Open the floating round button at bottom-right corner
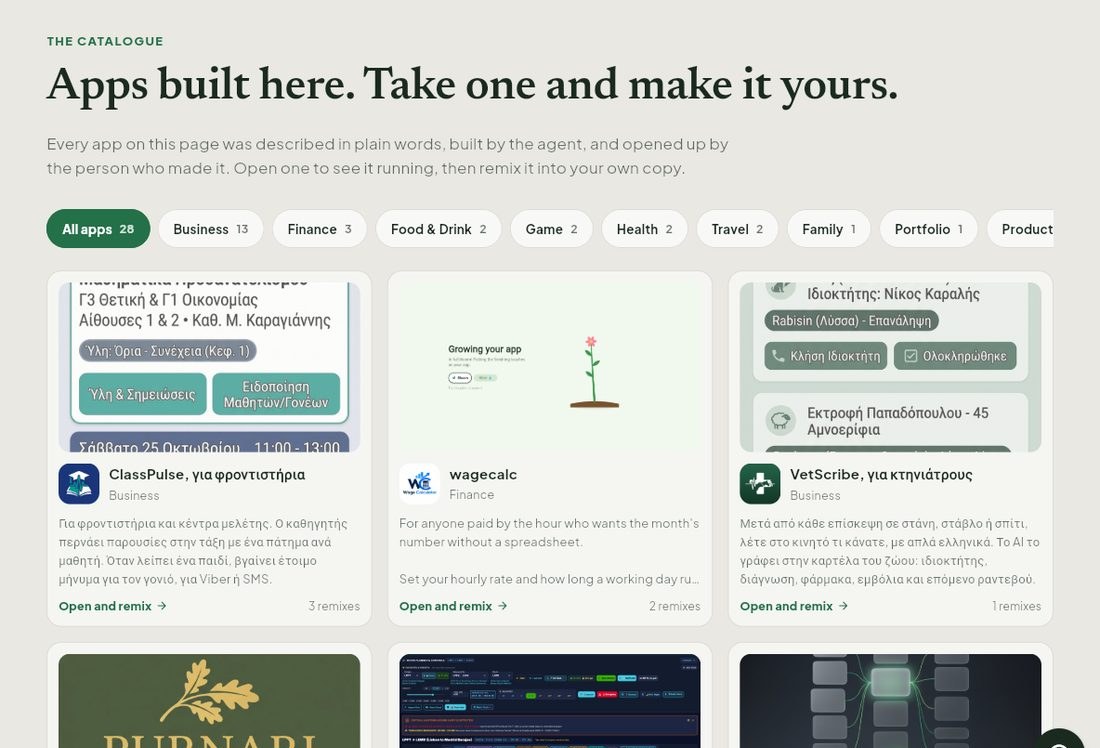Viewport: 1100px width, 748px height. click(x=1059, y=740)
